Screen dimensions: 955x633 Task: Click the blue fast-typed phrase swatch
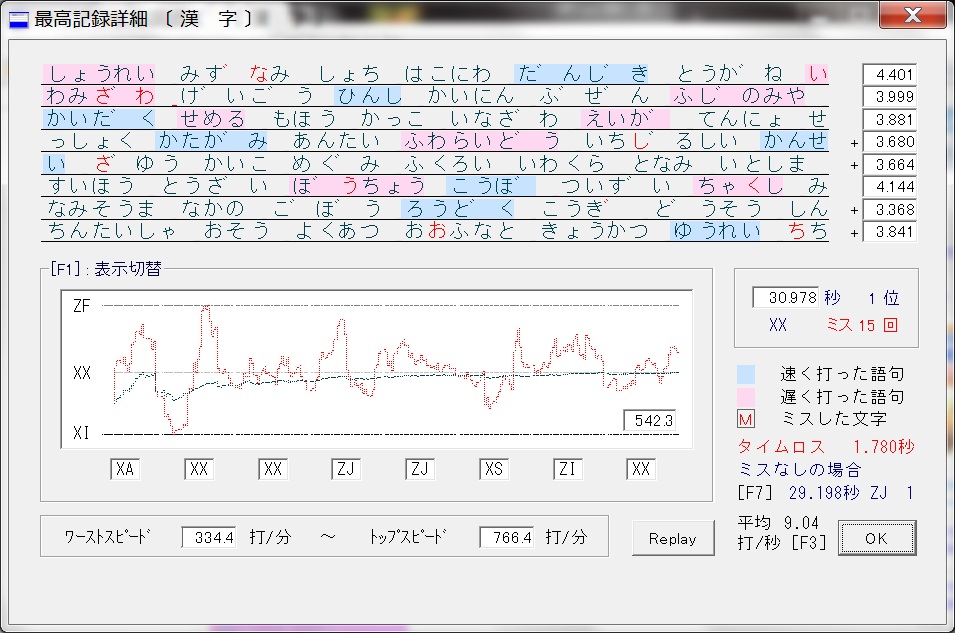tap(746, 374)
